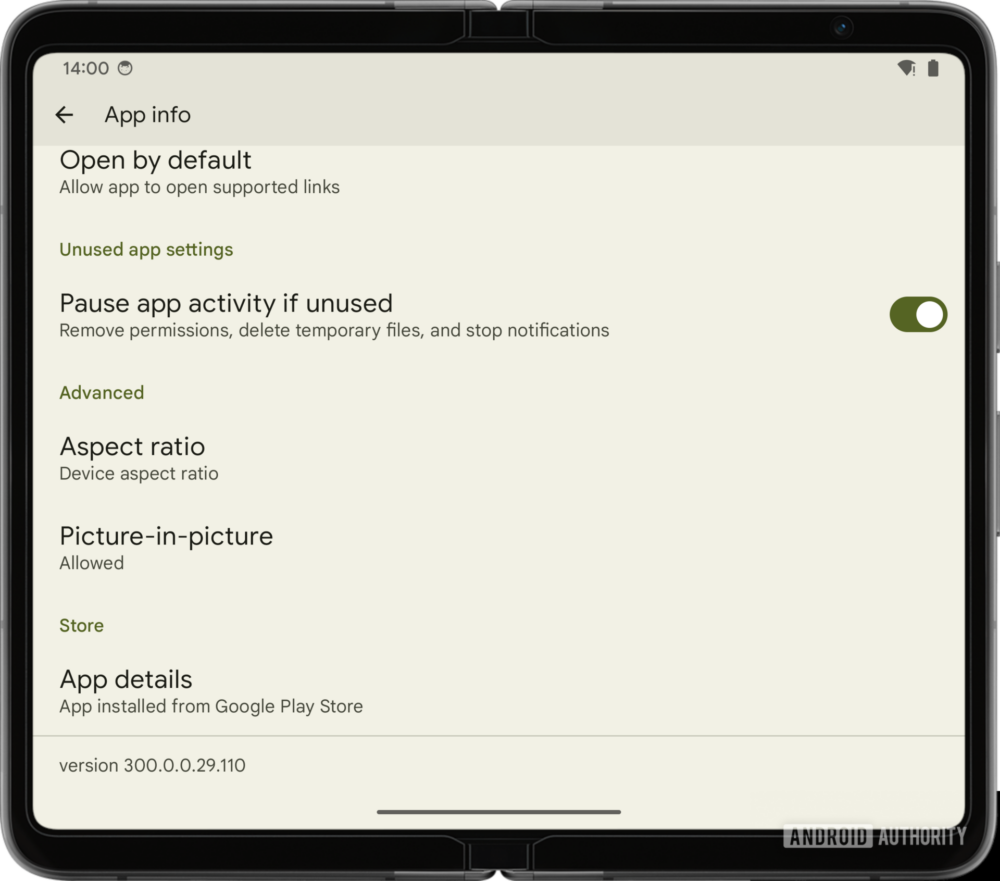Tap the Unused app settings header

pyautogui.click(x=146, y=249)
